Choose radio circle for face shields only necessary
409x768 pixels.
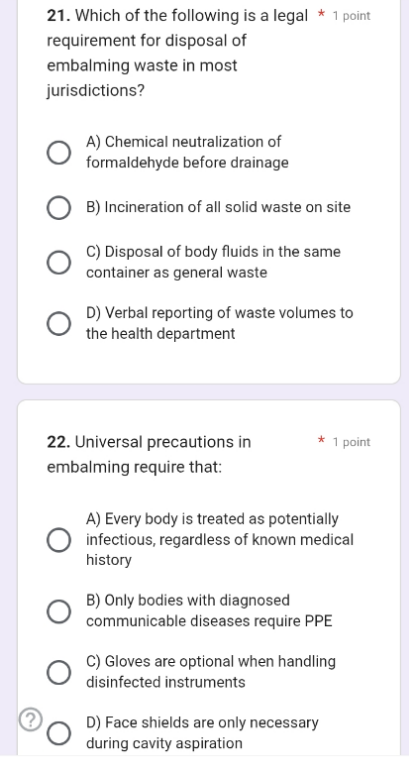pos(59,733)
